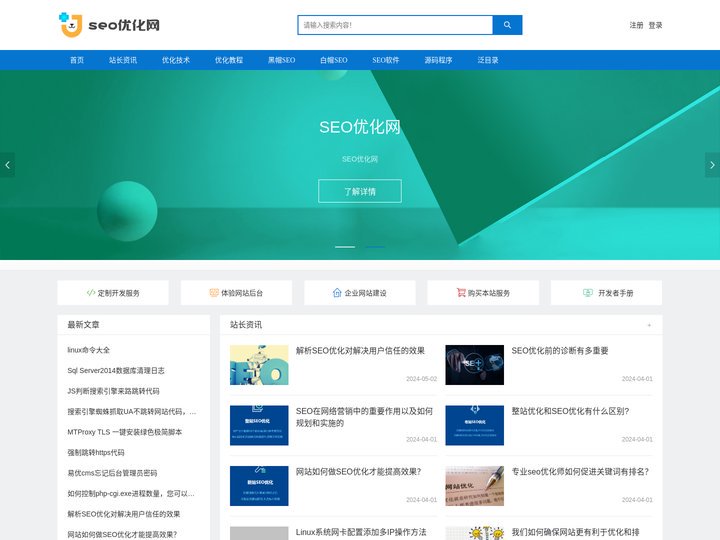Show previous banner slide arrow
720x540 pixels.
pos(7,165)
